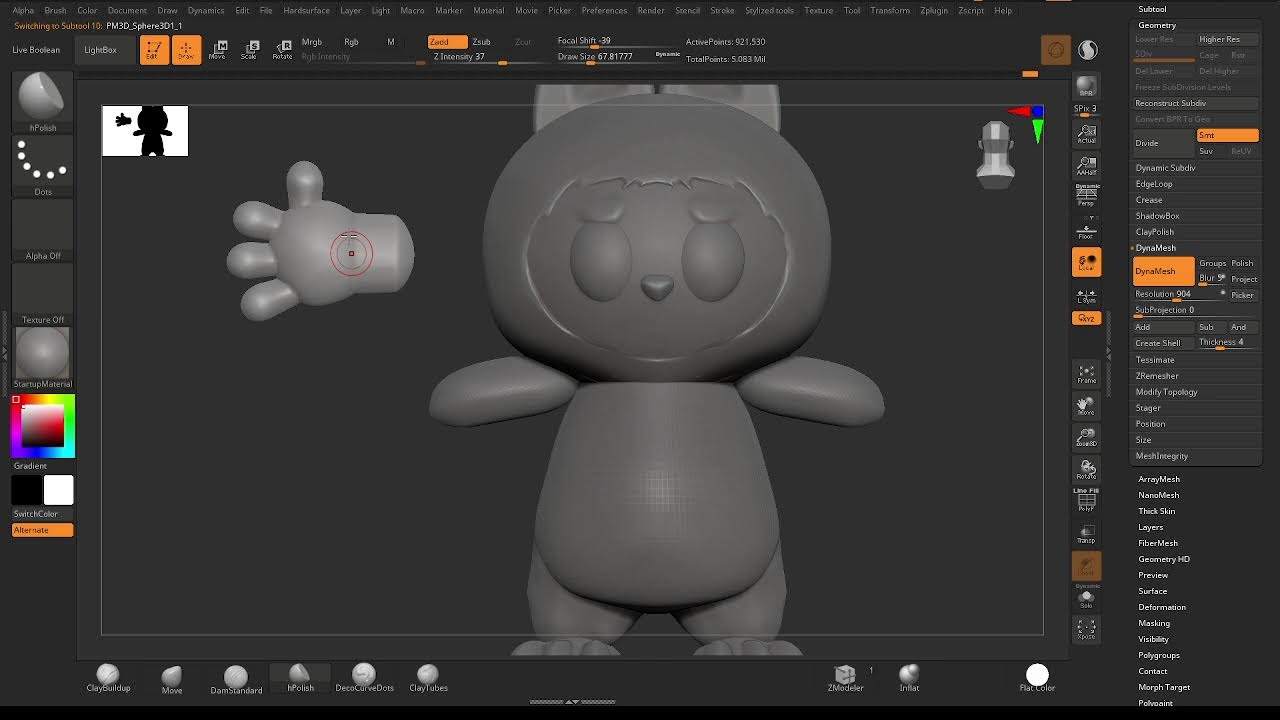Click the Reconstruct Subdiv button
The height and width of the screenshot is (720, 1280).
click(x=1195, y=103)
